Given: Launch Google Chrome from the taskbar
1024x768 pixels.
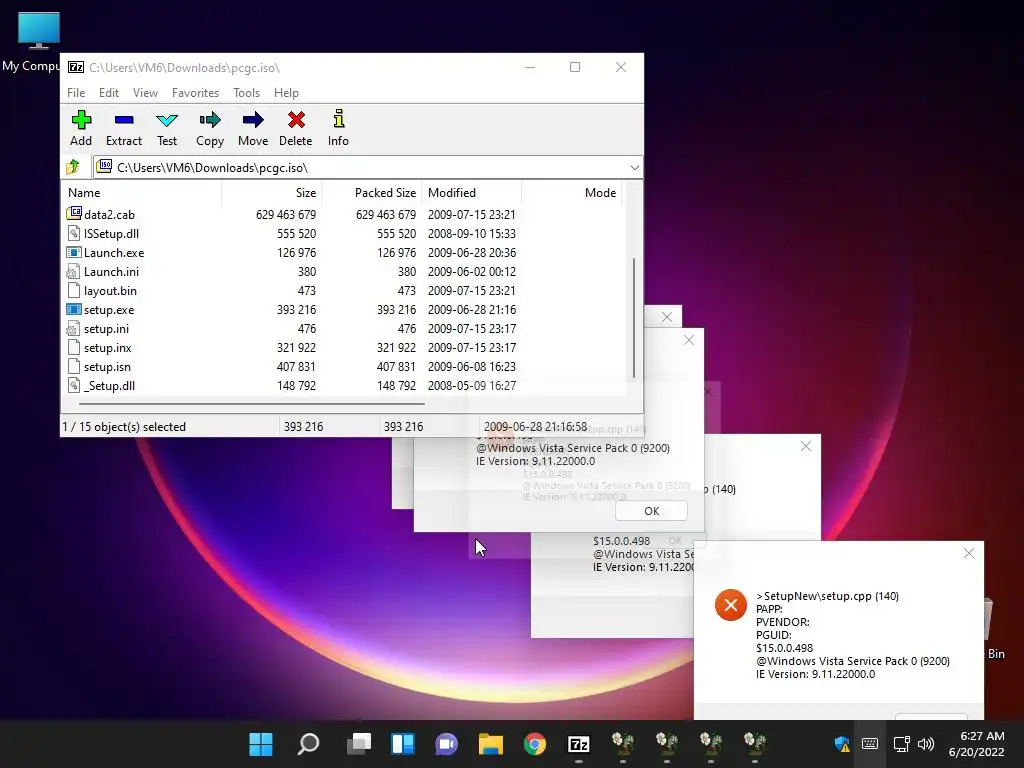Looking at the screenshot, I should point(535,744).
